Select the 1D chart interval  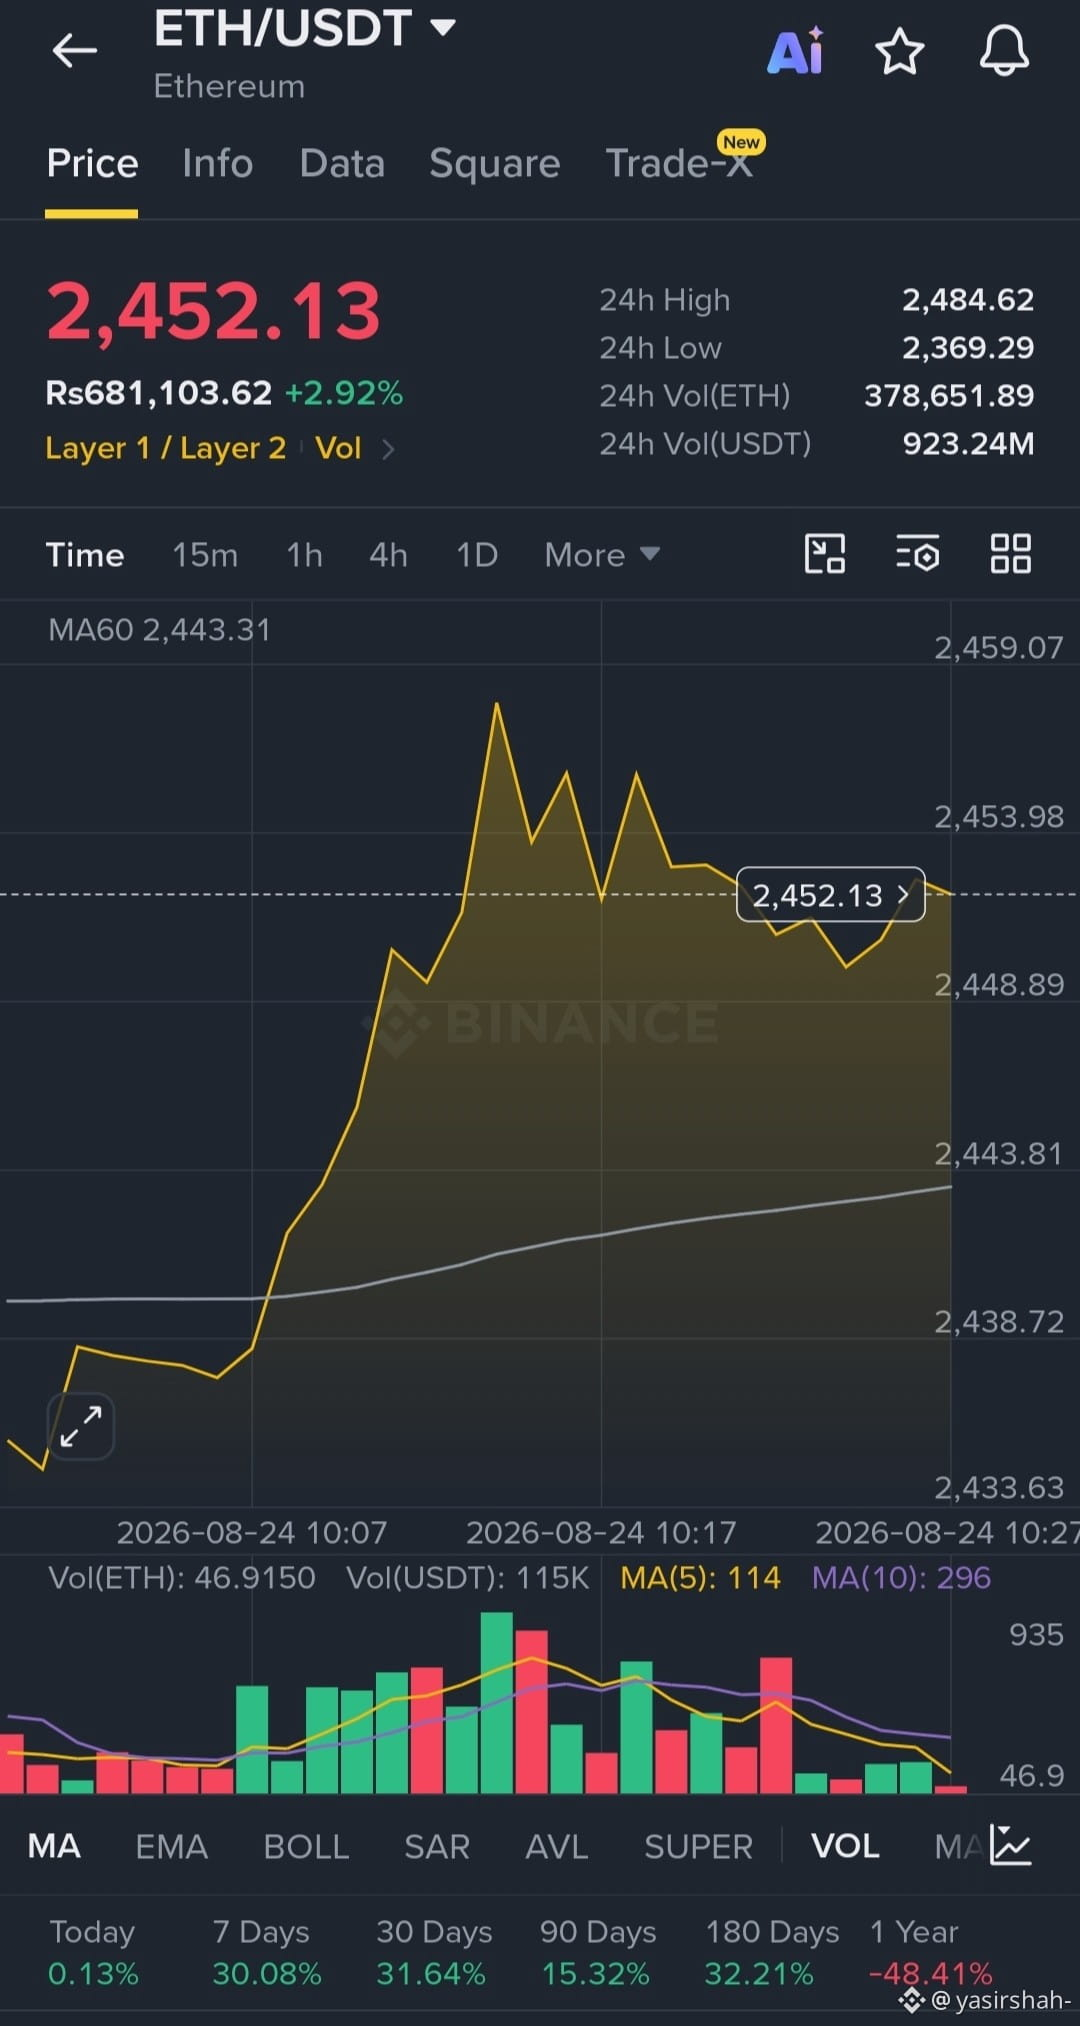(477, 555)
